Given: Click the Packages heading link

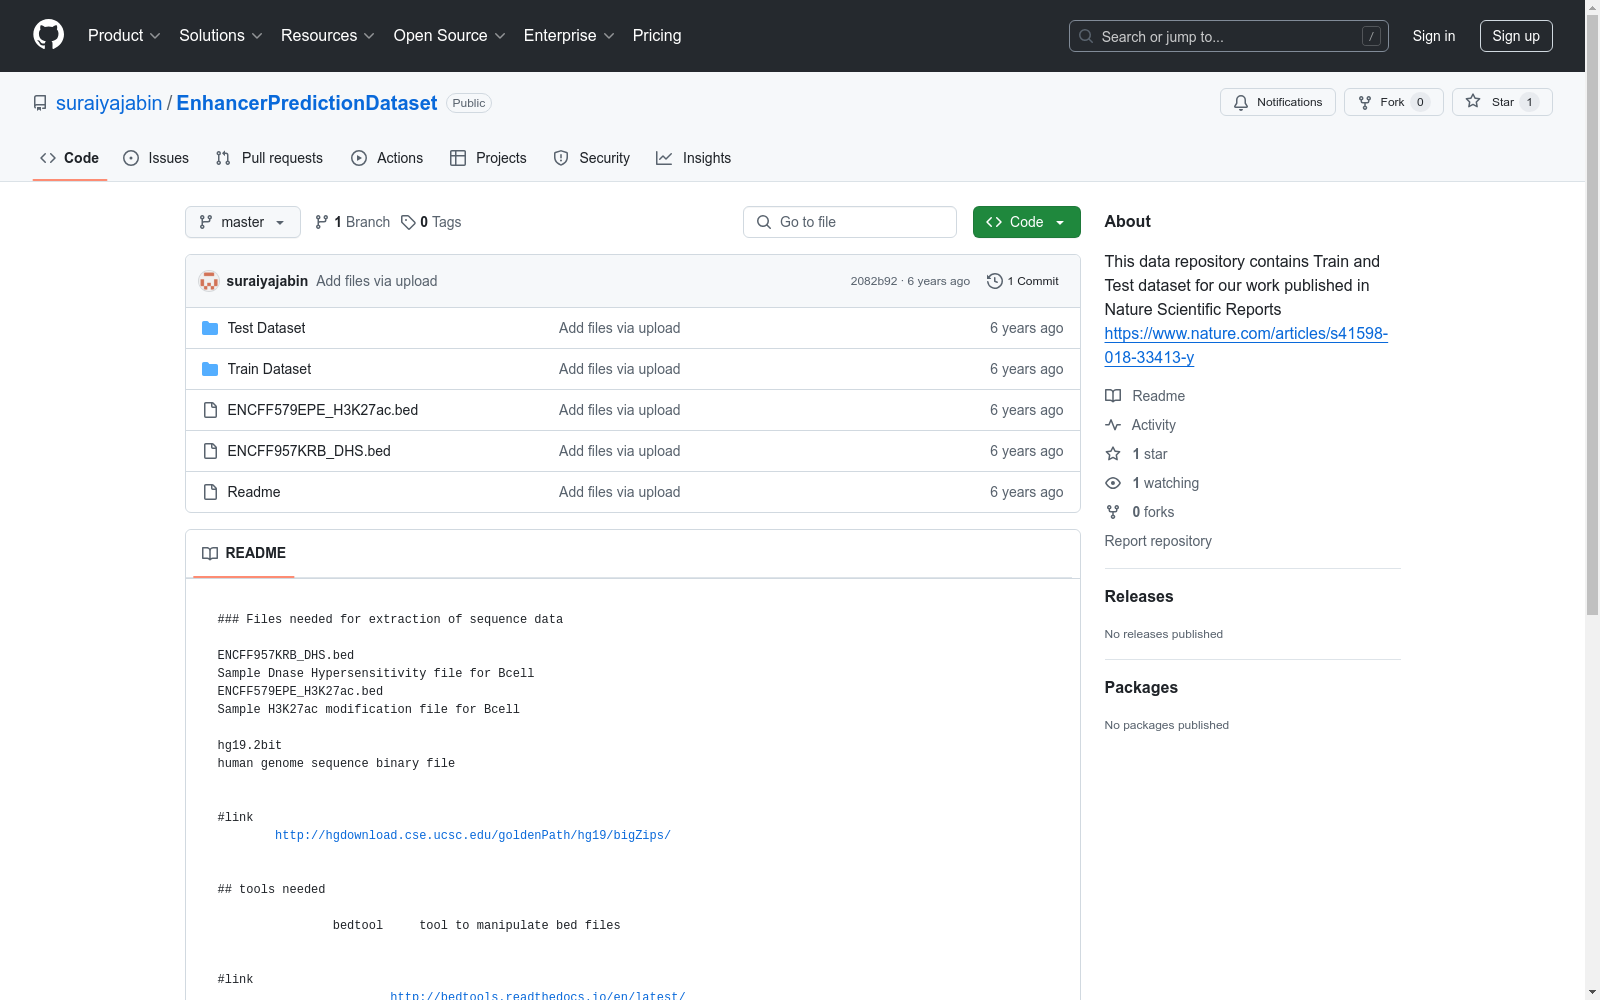Looking at the screenshot, I should click(1141, 687).
